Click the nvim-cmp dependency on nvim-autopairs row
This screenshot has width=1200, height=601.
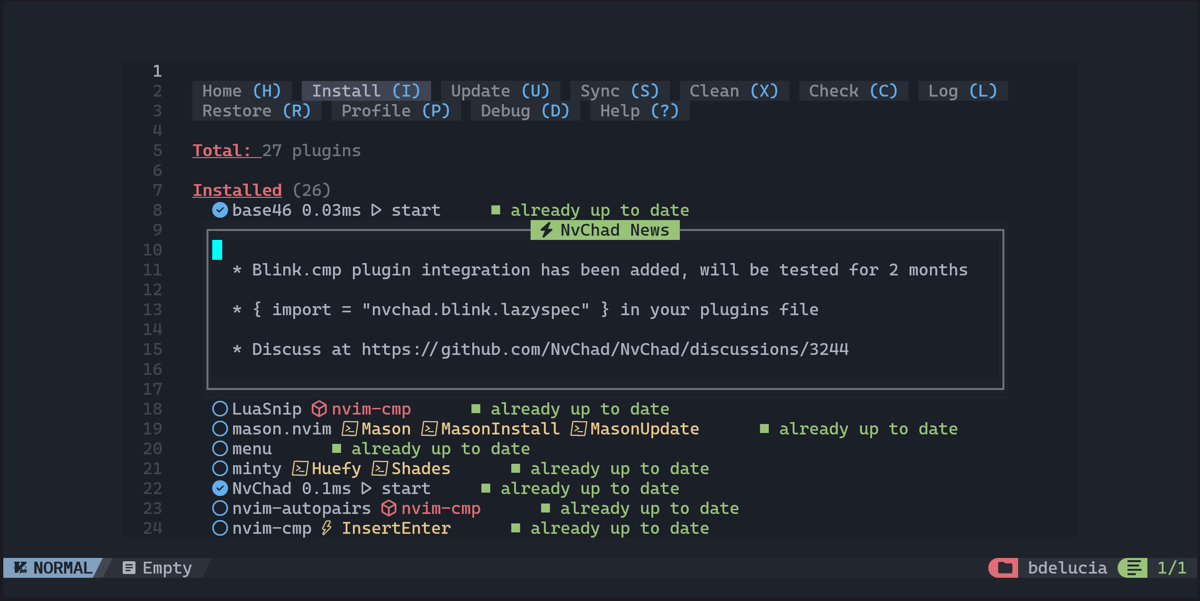[441, 508]
